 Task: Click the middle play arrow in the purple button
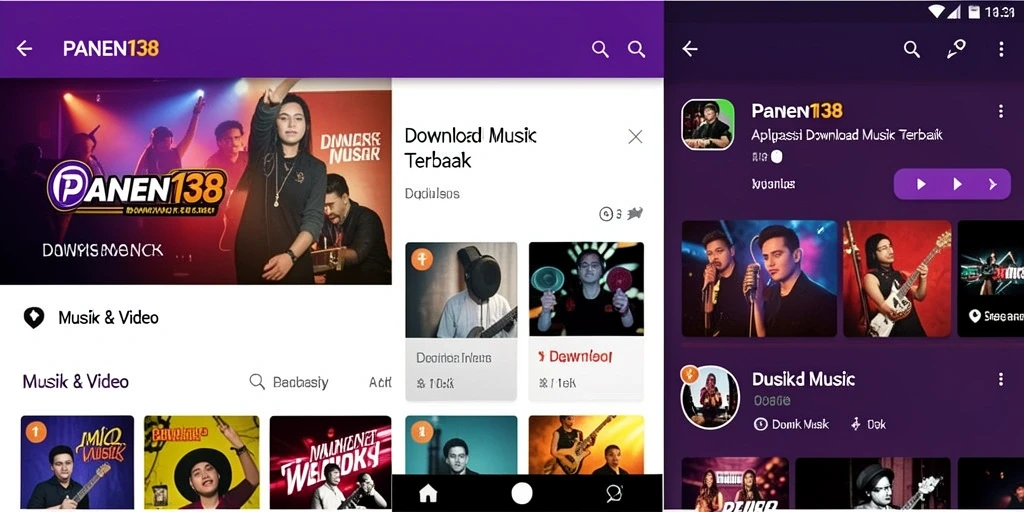pyautogui.click(x=957, y=184)
